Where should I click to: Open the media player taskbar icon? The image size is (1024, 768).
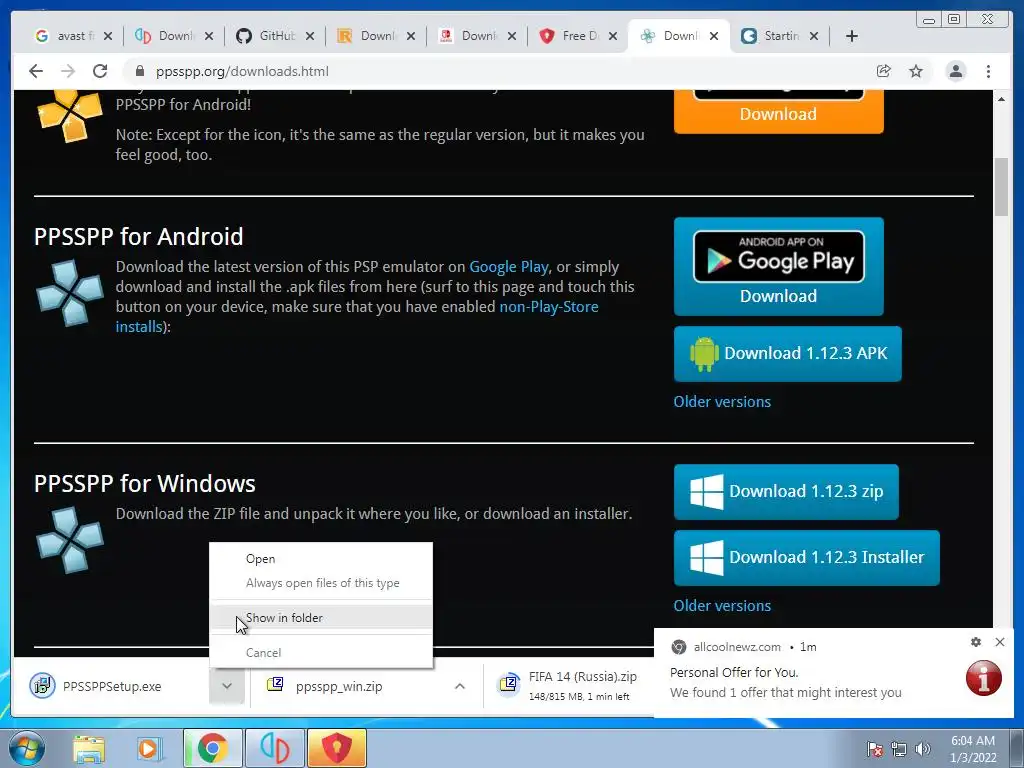[148, 748]
